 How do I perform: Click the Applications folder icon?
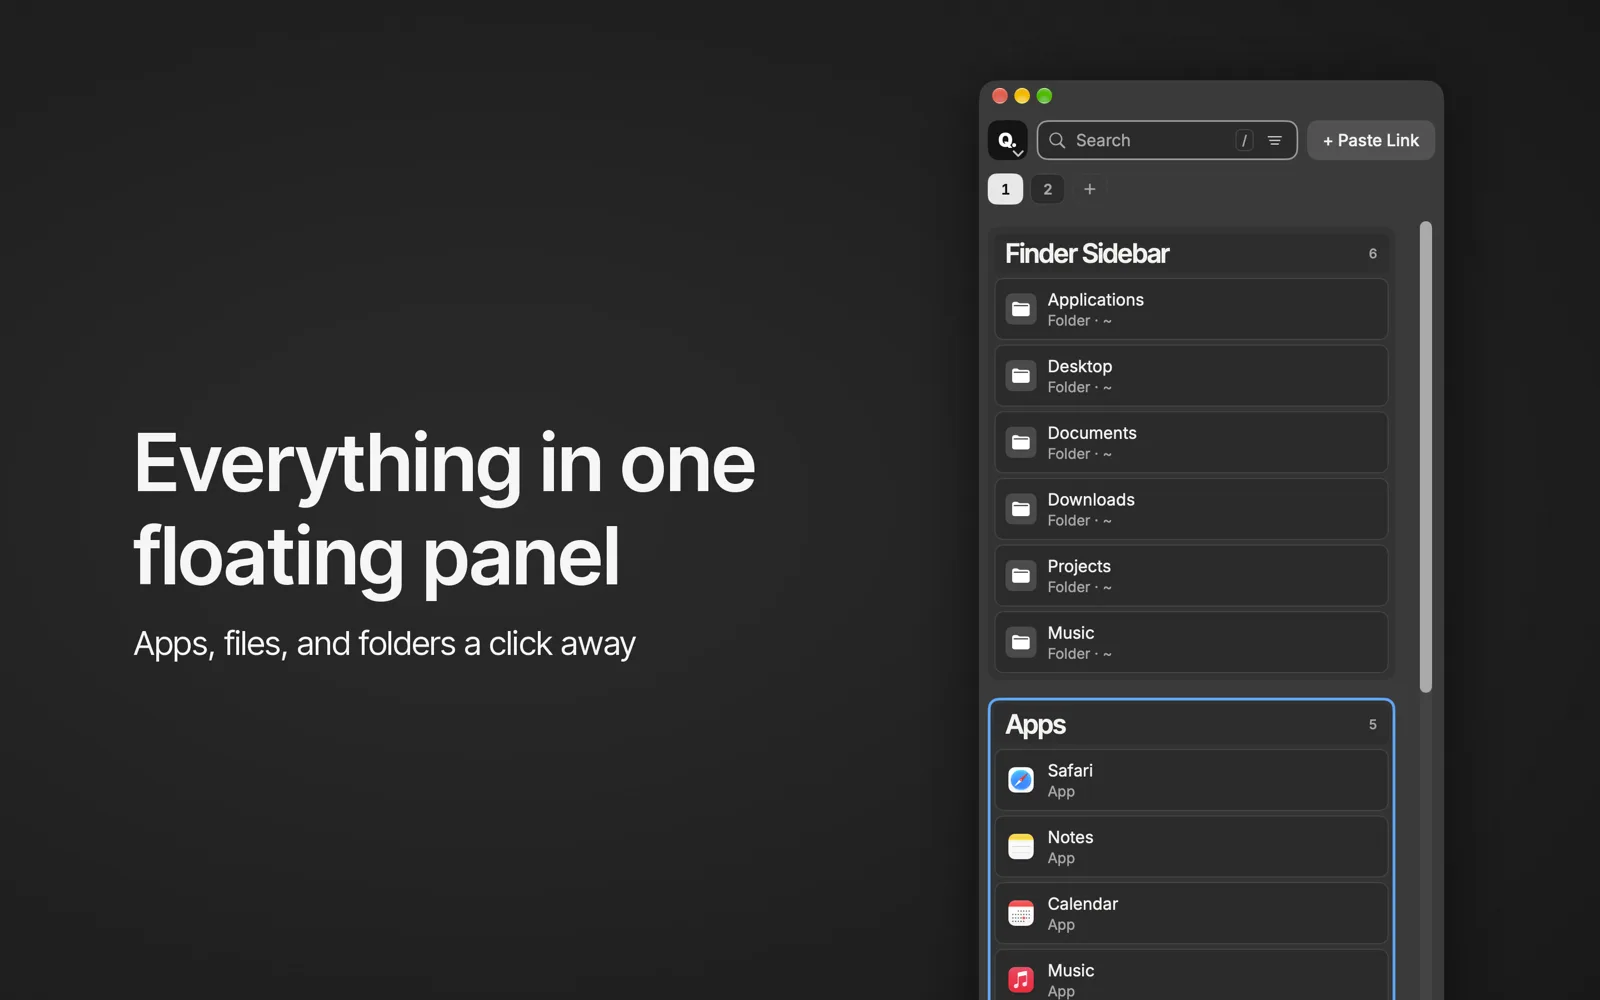[1021, 309]
